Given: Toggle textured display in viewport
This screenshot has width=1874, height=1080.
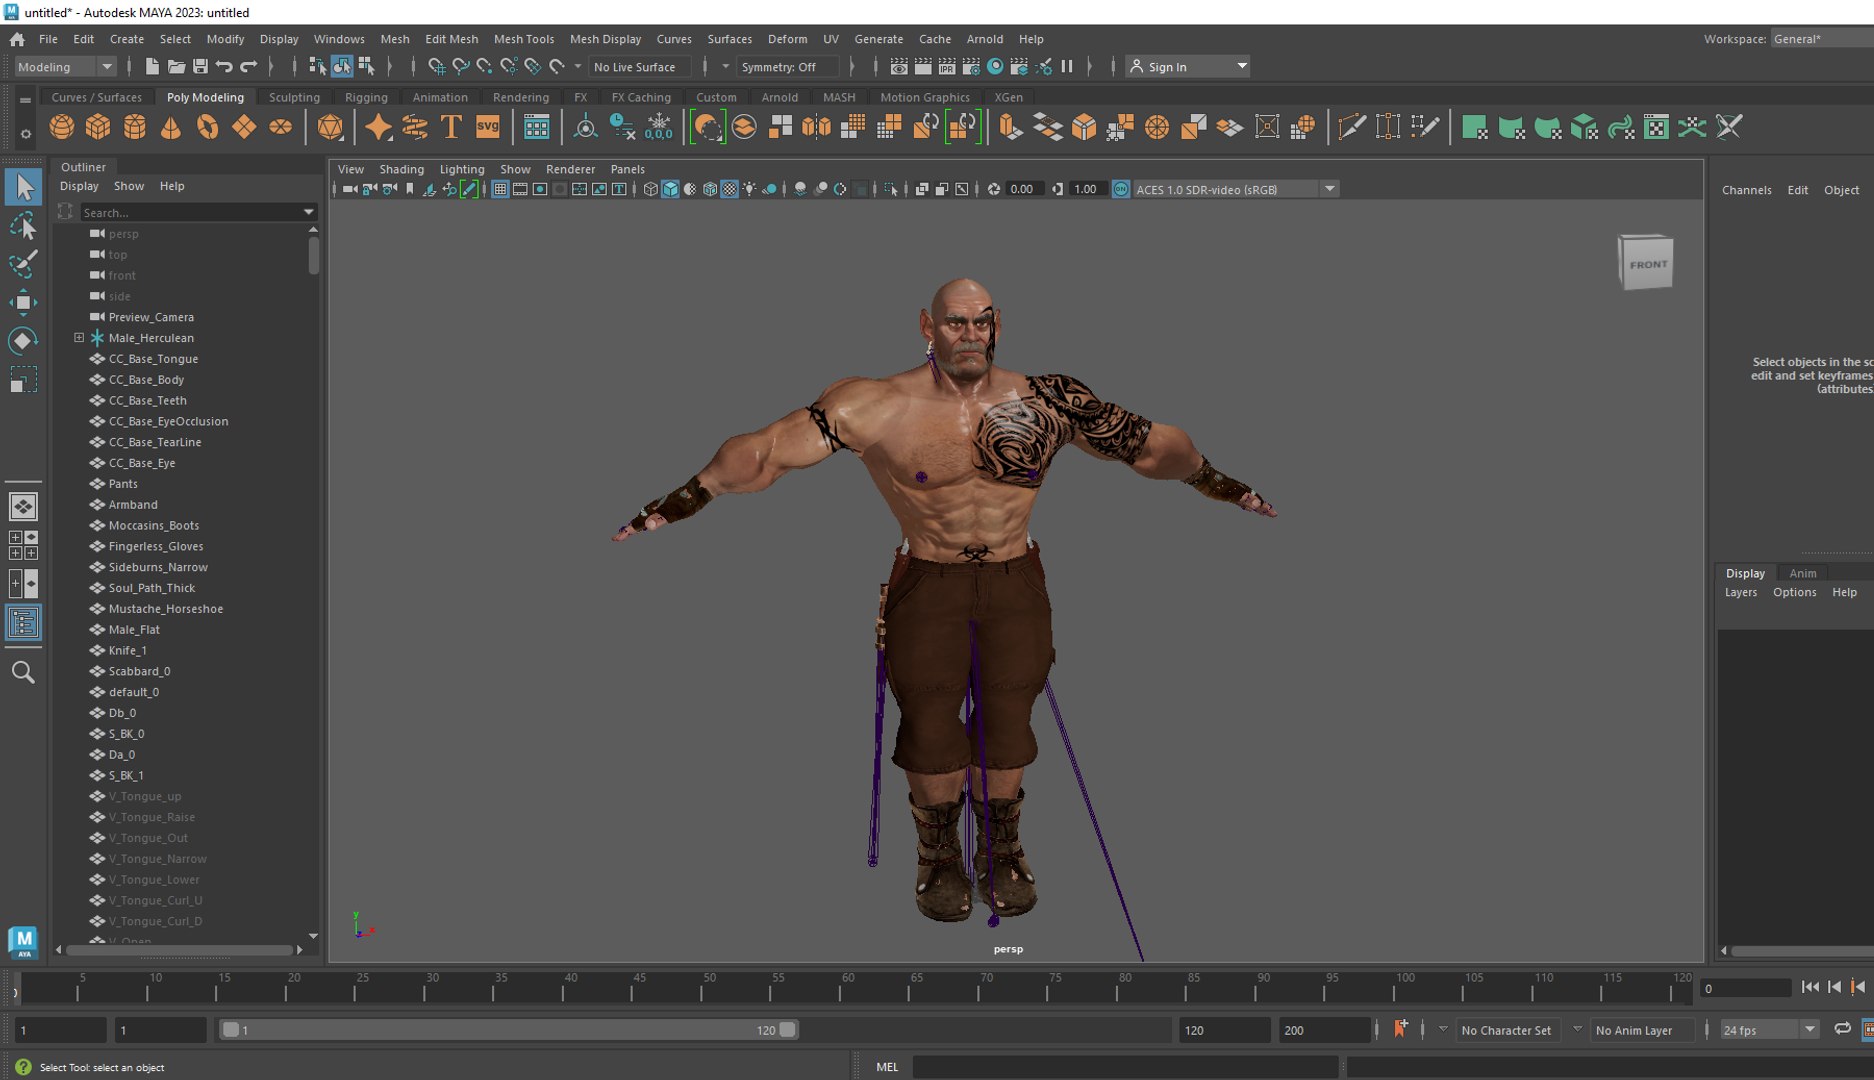Looking at the screenshot, I should coord(730,189).
